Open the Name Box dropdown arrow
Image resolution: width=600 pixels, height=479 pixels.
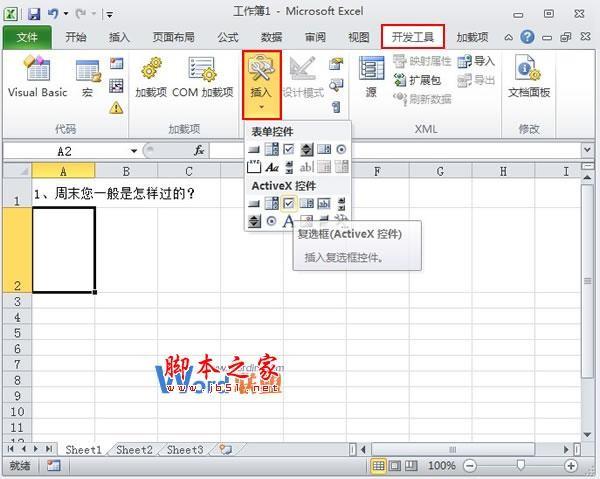134,151
